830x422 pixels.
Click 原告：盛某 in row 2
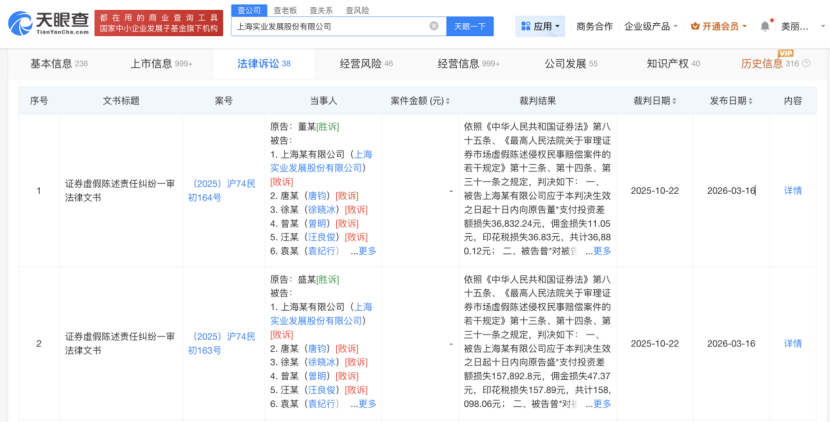coord(293,280)
